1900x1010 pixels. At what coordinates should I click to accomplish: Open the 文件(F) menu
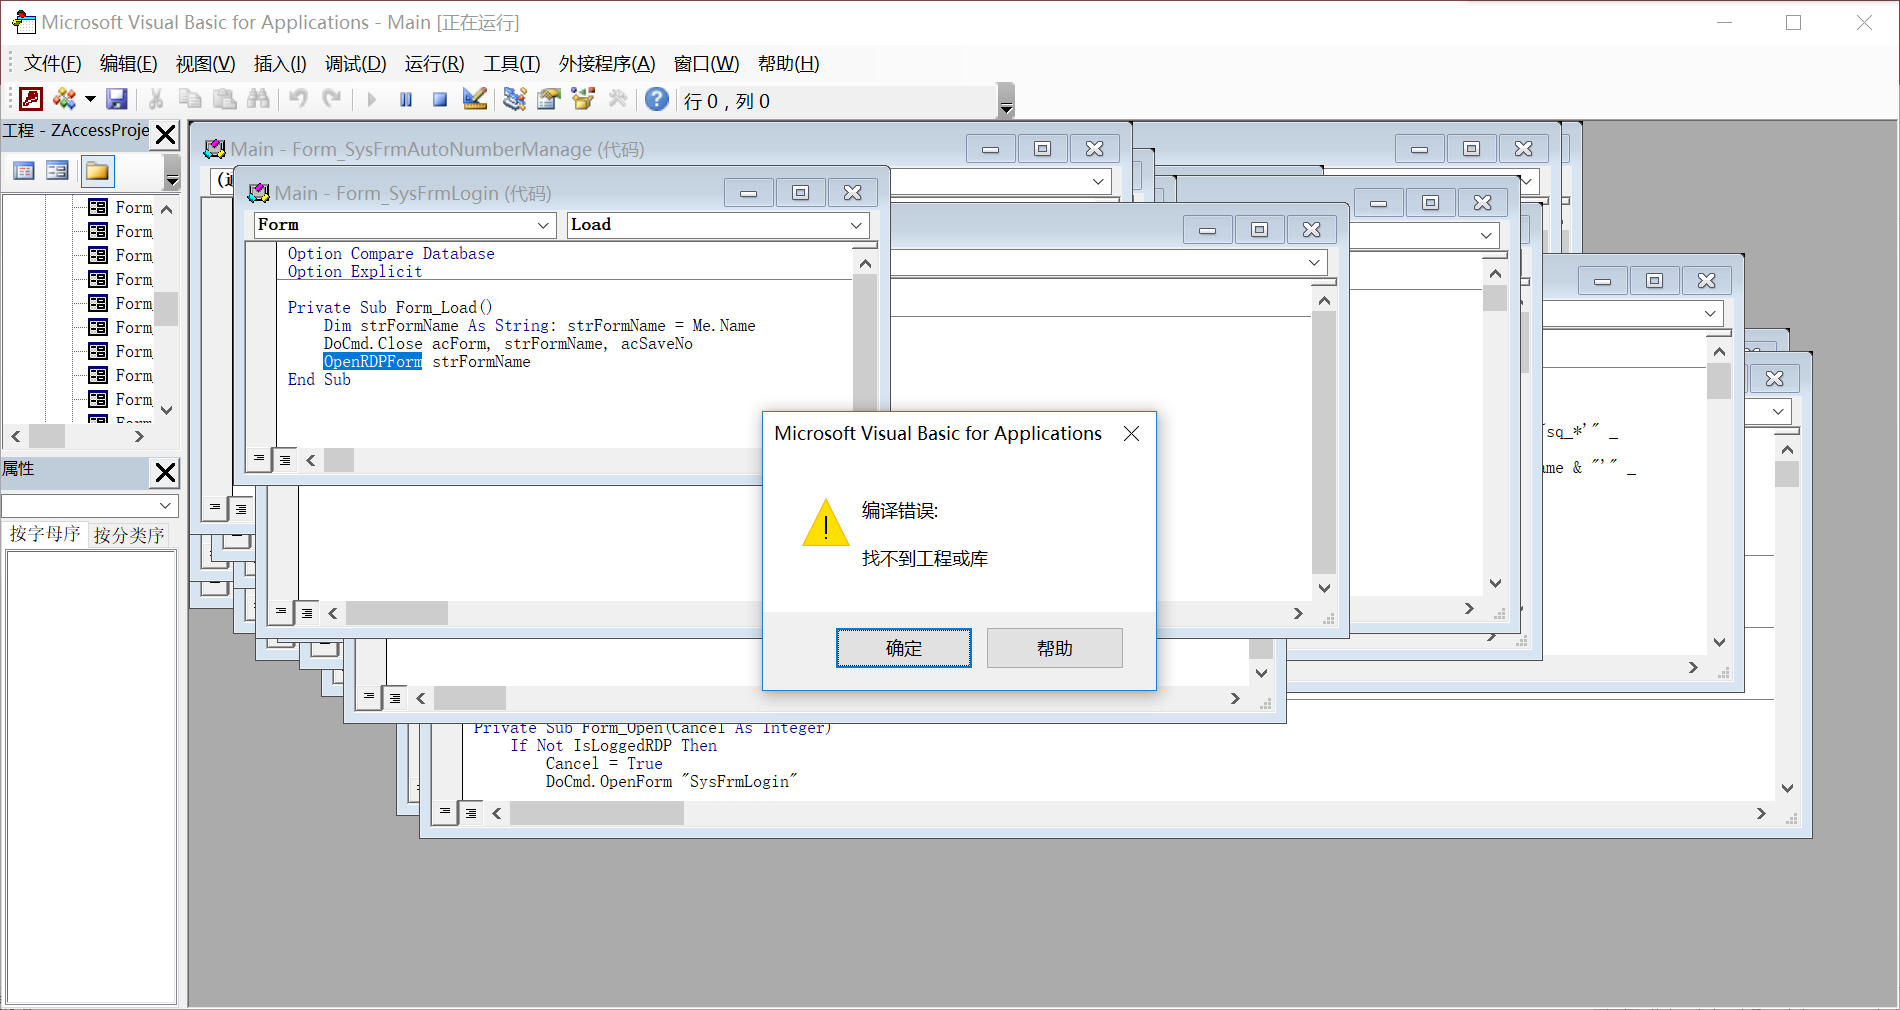53,64
